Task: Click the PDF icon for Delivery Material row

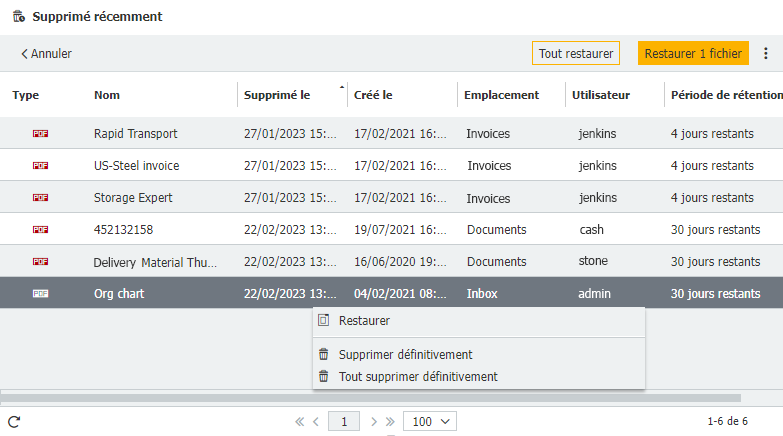Action: tap(40, 261)
